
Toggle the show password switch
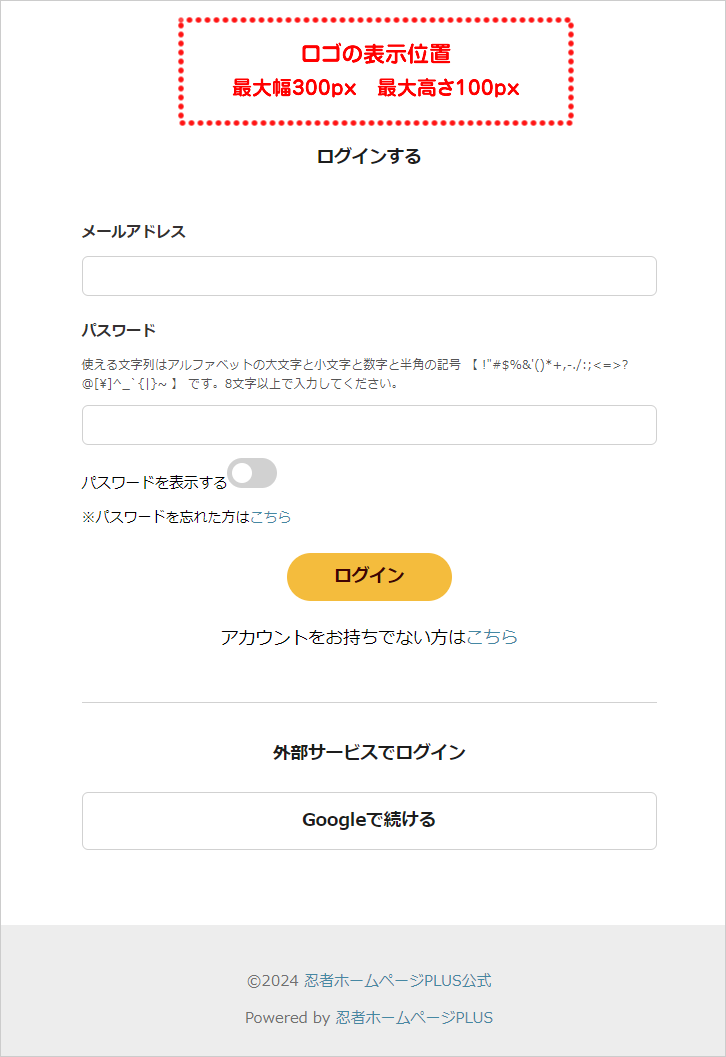pyautogui.click(x=252, y=474)
